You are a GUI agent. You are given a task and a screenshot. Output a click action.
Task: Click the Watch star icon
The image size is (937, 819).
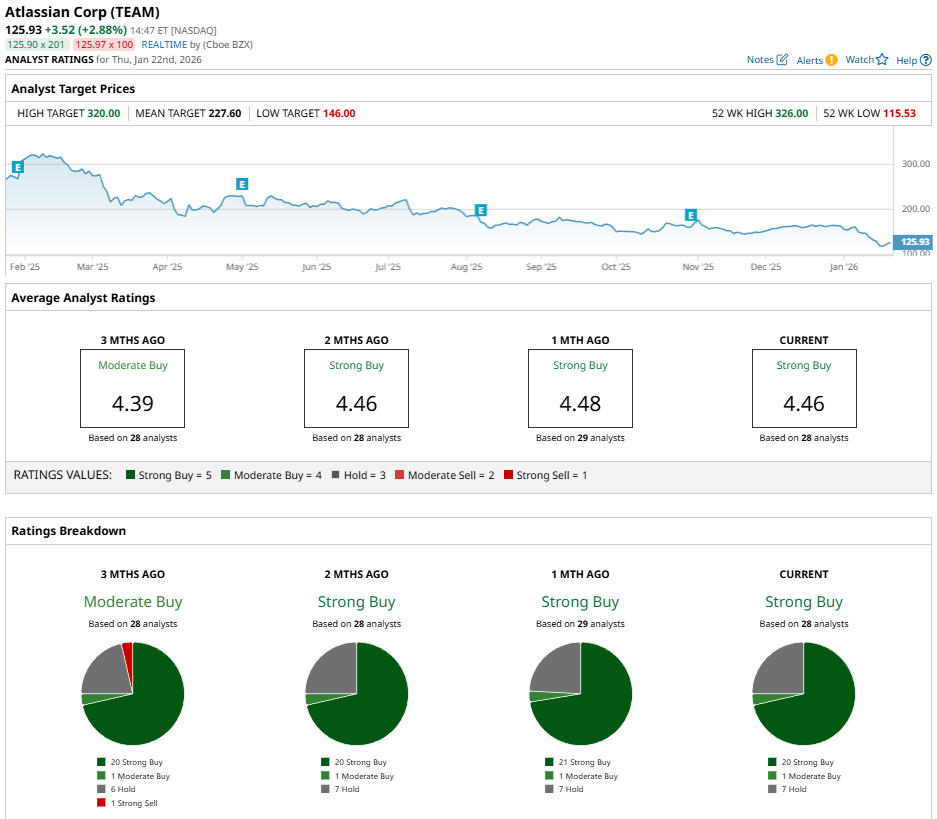882,60
